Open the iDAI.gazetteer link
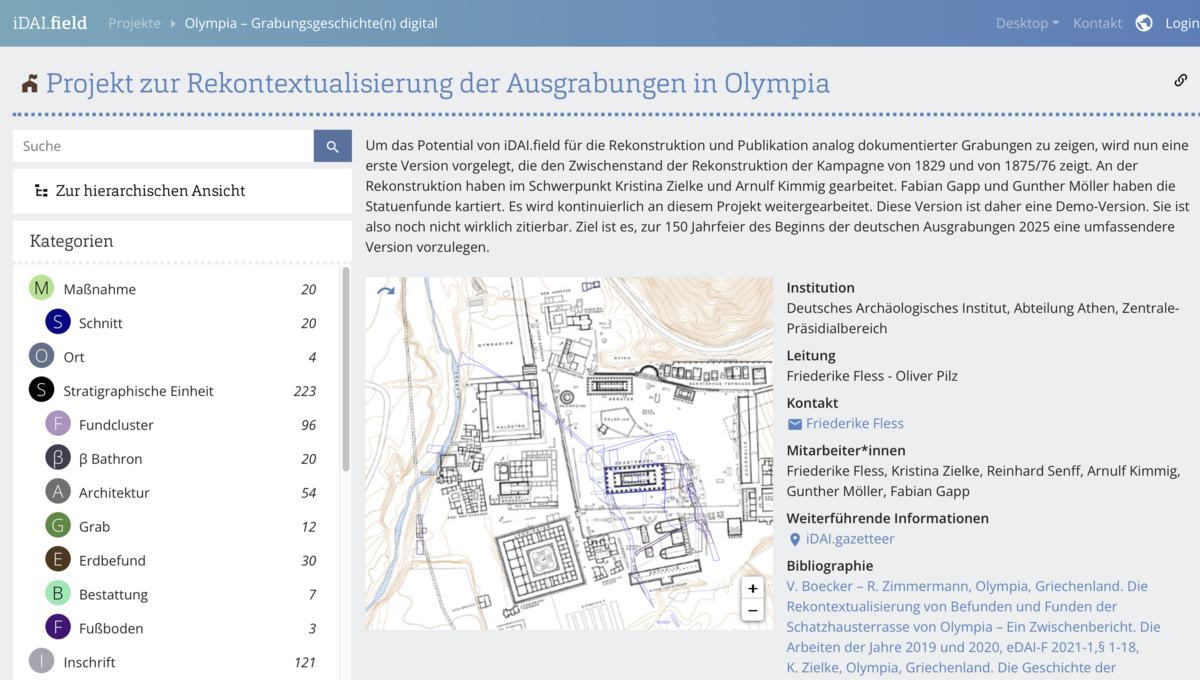 click(849, 539)
